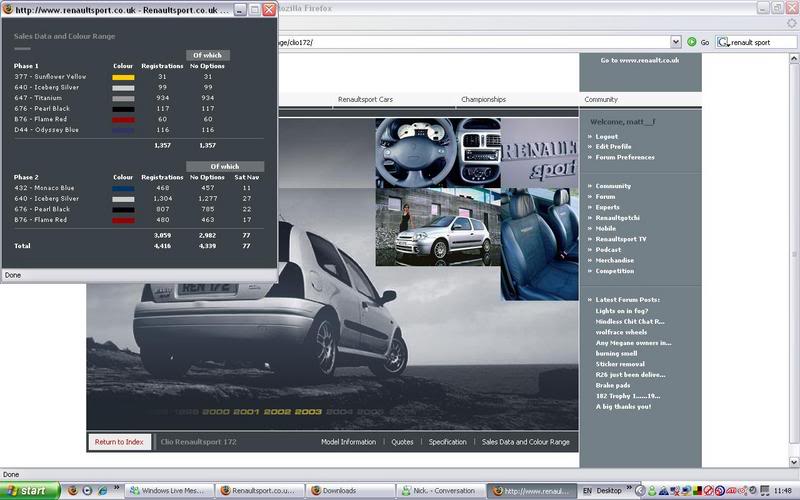Click the blue leather seat thumbnail

coord(539,233)
